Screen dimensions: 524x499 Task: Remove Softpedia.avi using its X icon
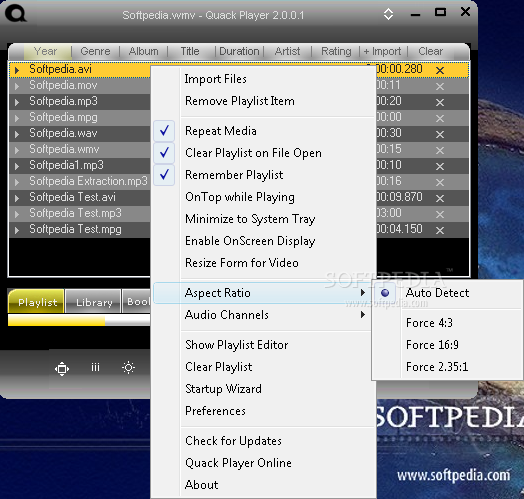tap(440, 70)
